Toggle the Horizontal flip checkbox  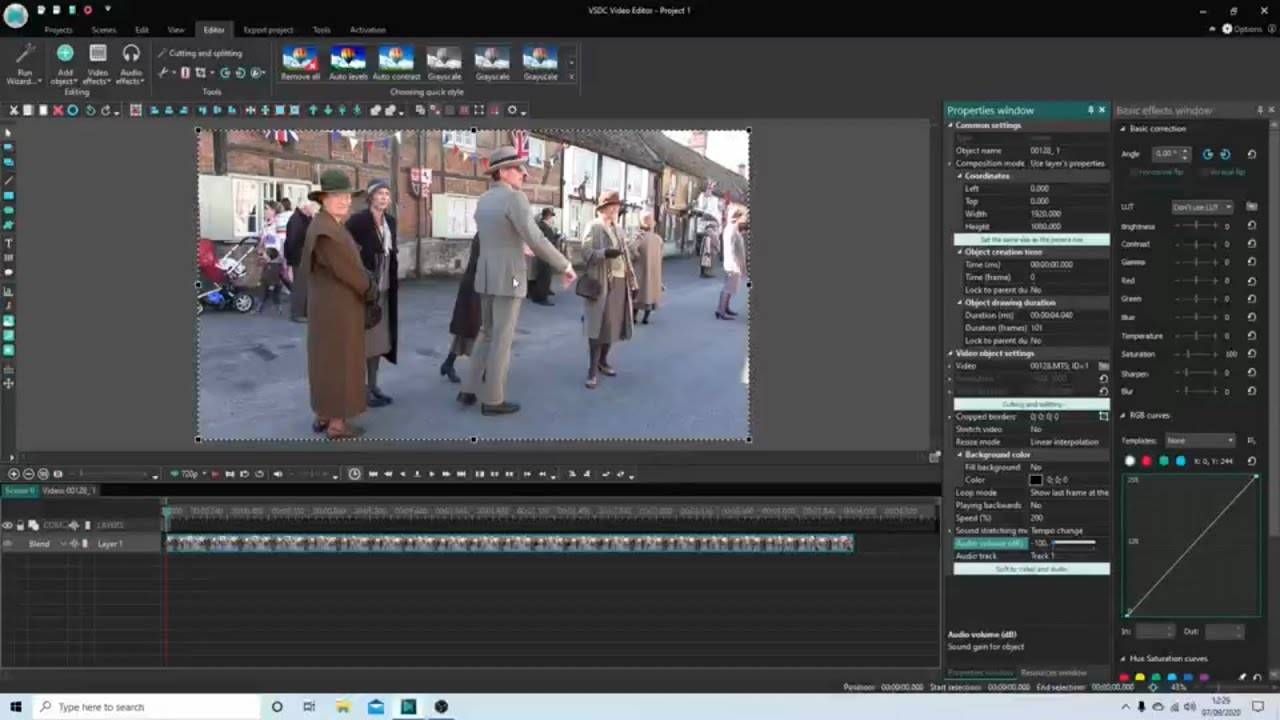pos(1135,172)
